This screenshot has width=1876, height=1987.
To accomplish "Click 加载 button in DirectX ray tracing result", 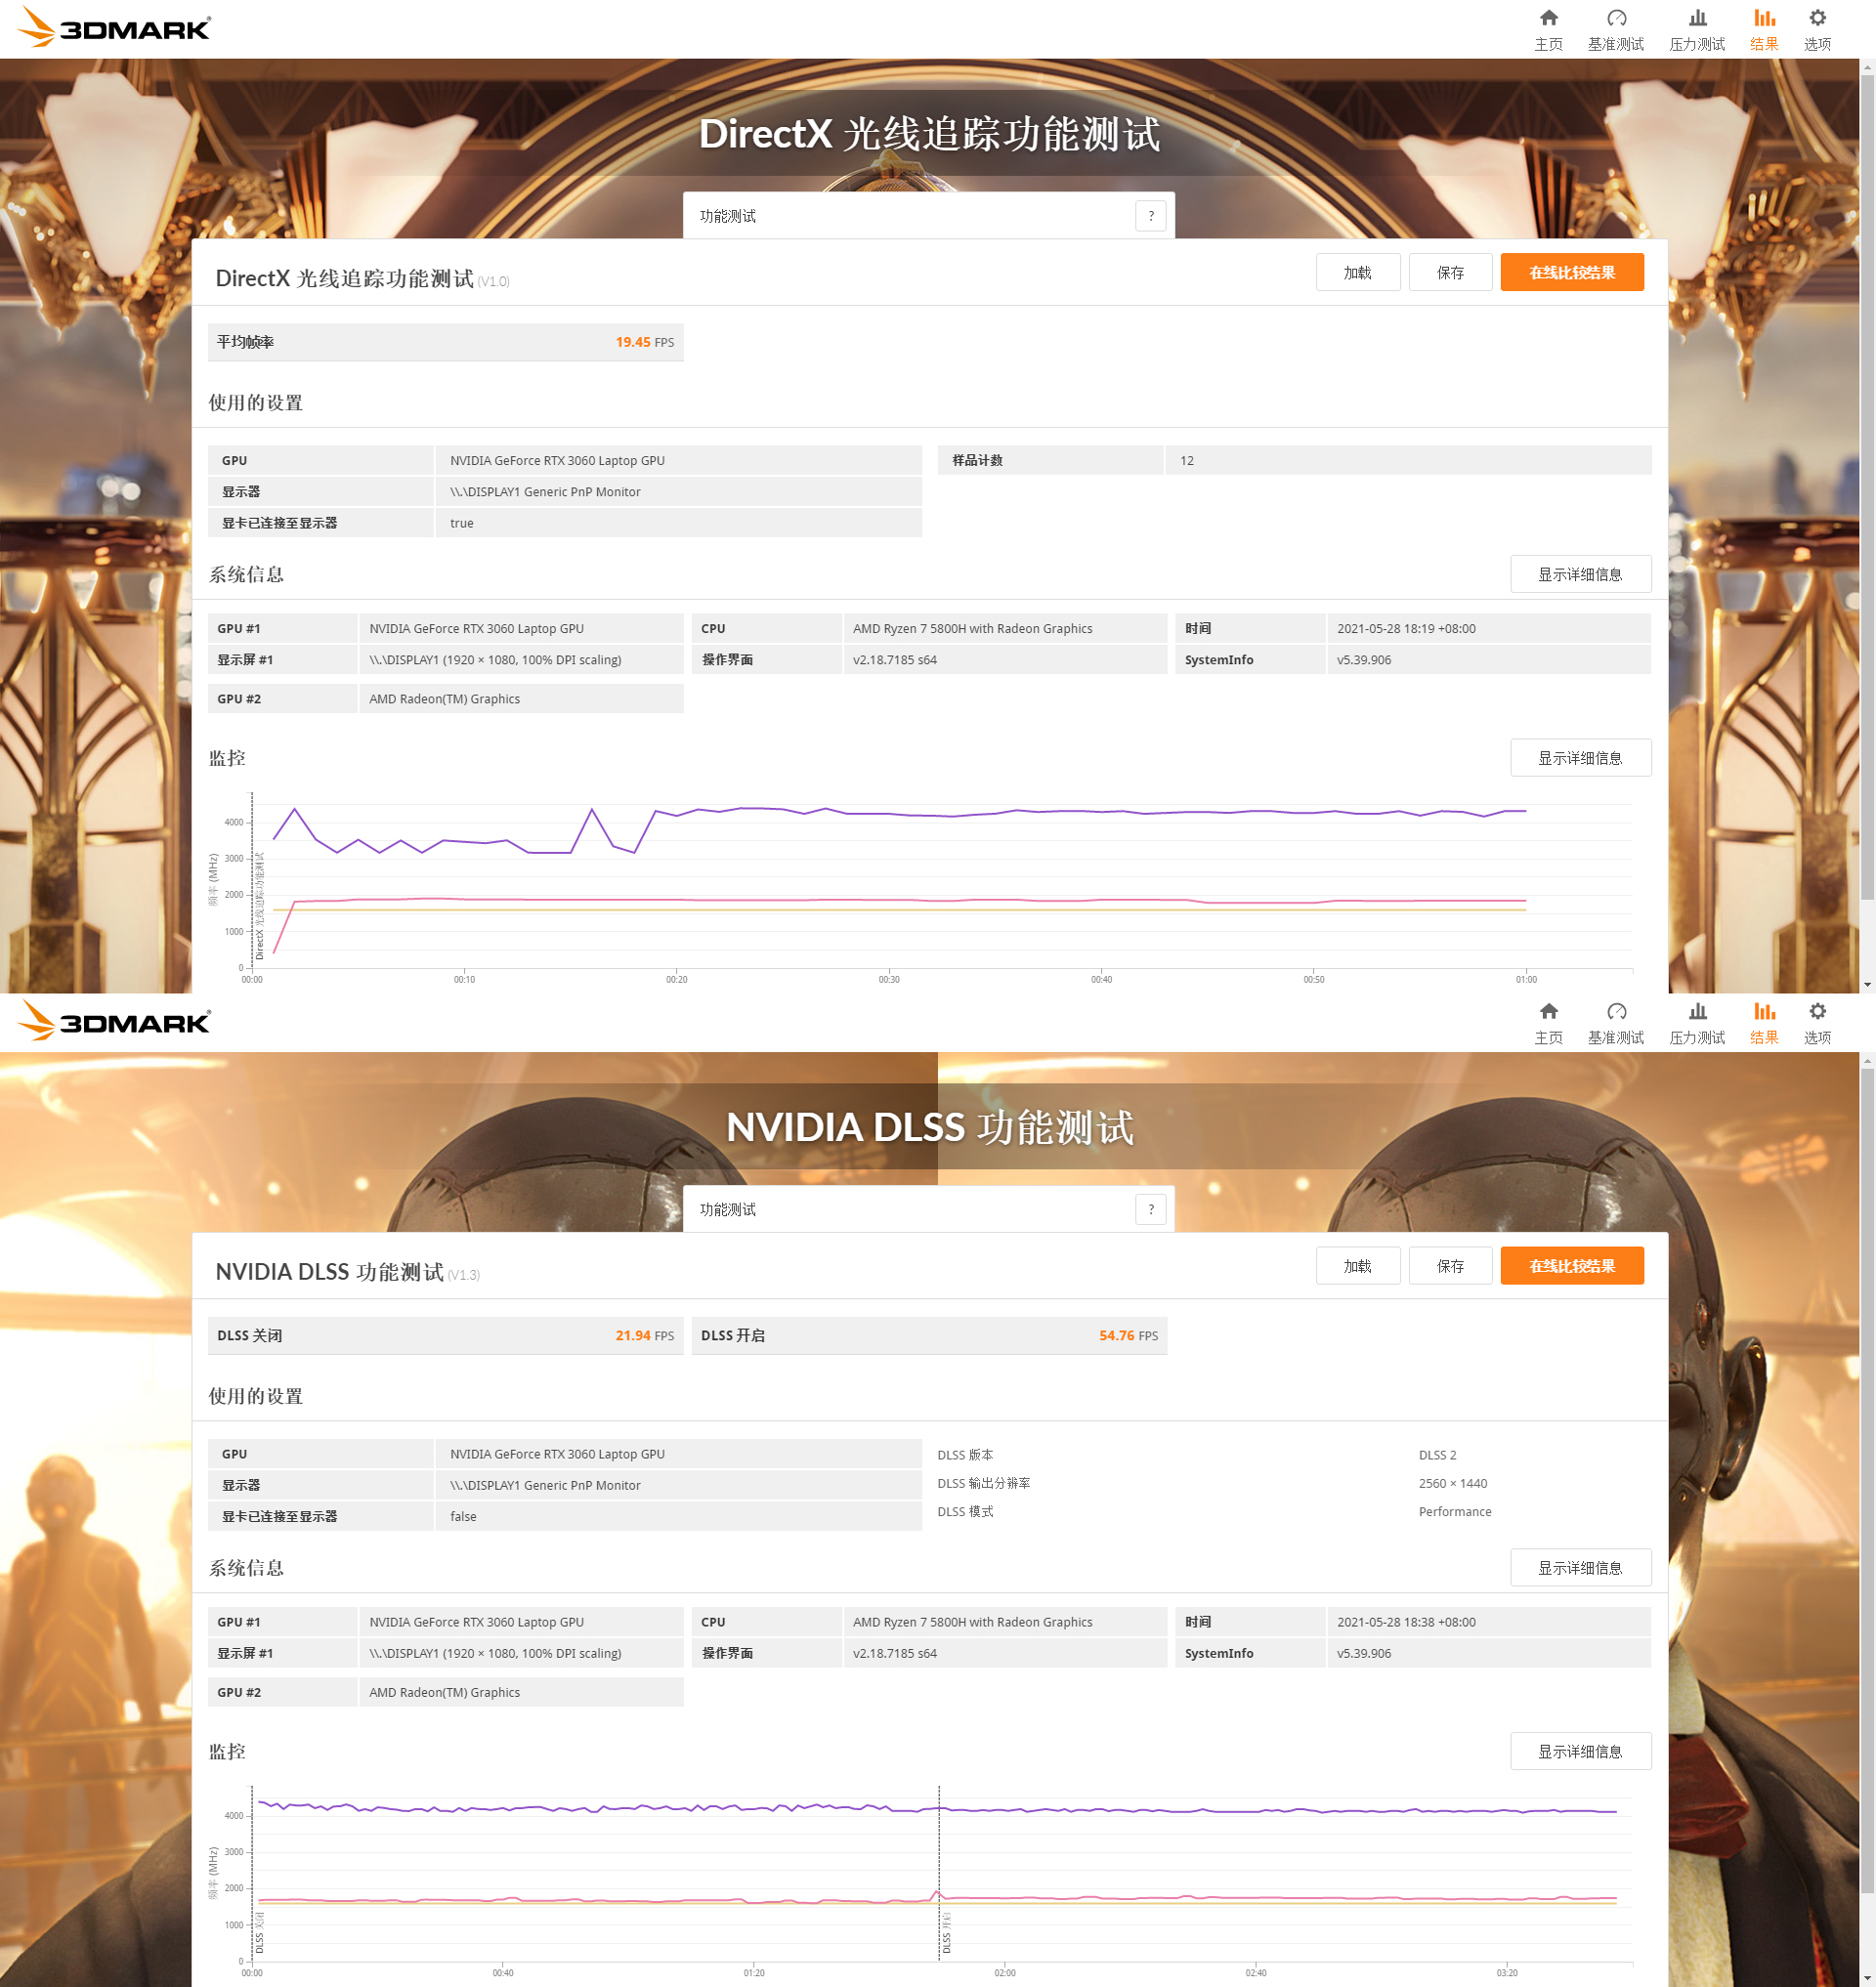I will click(1357, 272).
